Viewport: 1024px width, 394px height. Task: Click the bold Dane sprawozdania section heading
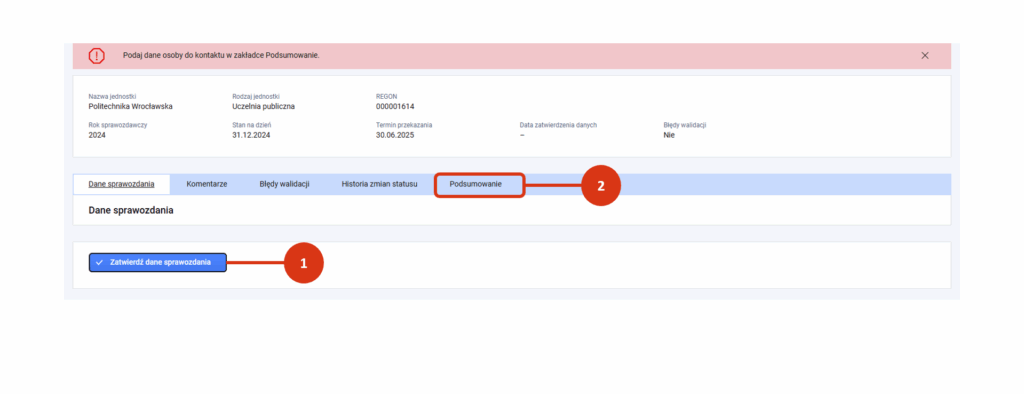[x=131, y=211]
